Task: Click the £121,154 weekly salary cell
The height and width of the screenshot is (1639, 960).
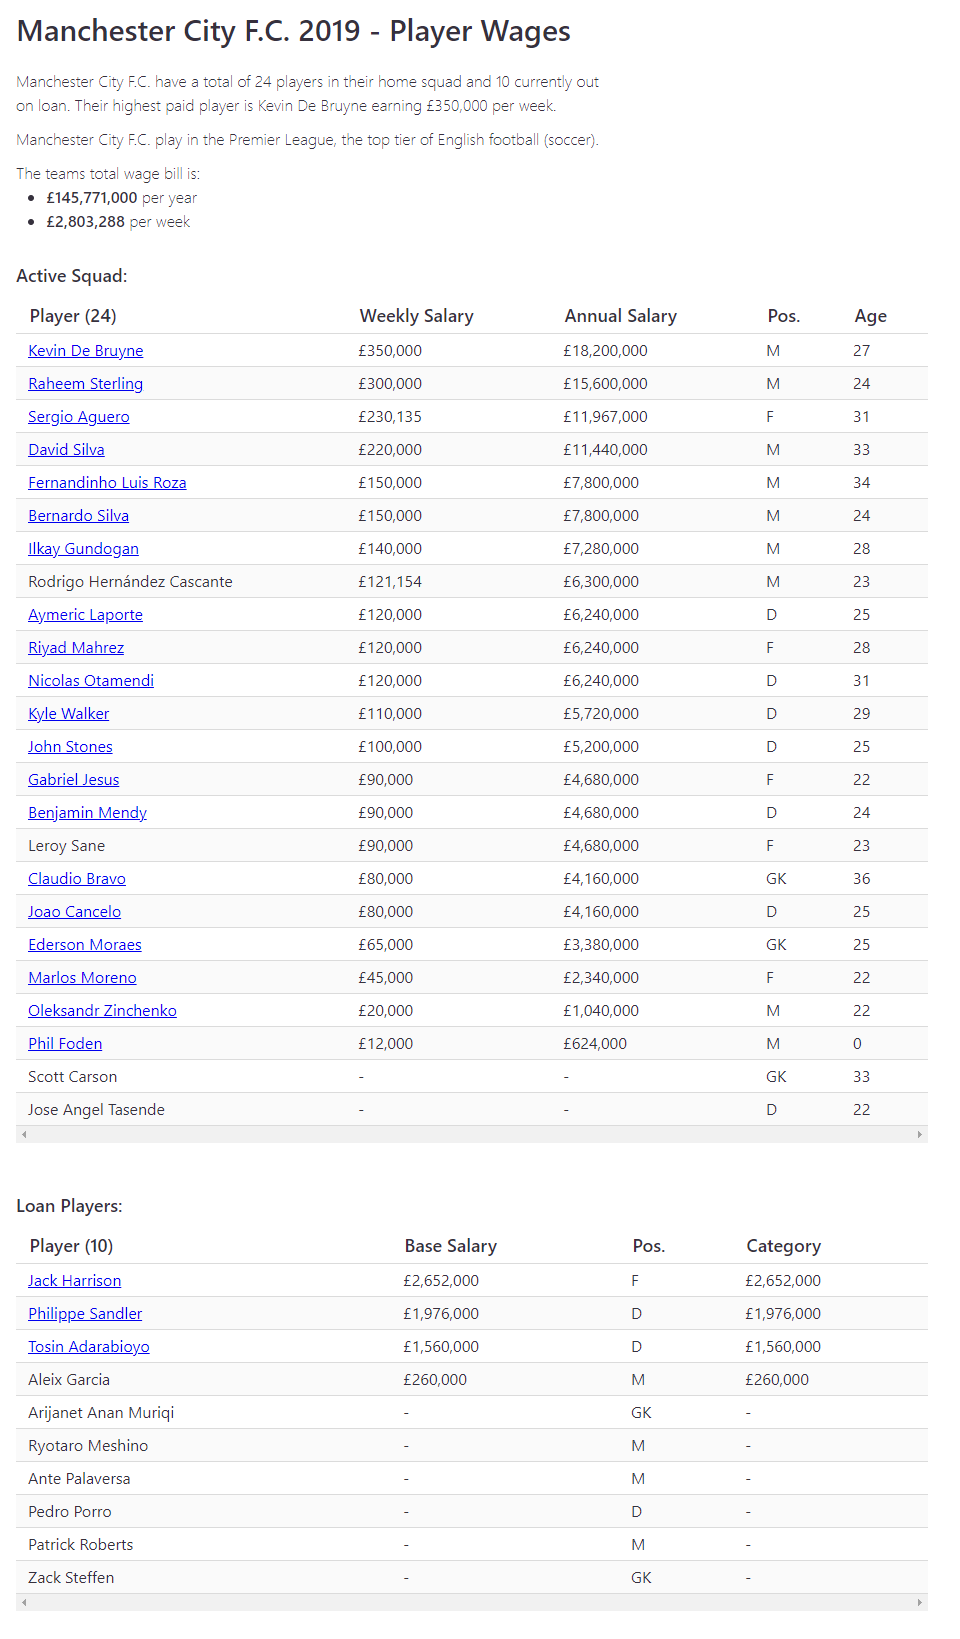Action: point(390,582)
